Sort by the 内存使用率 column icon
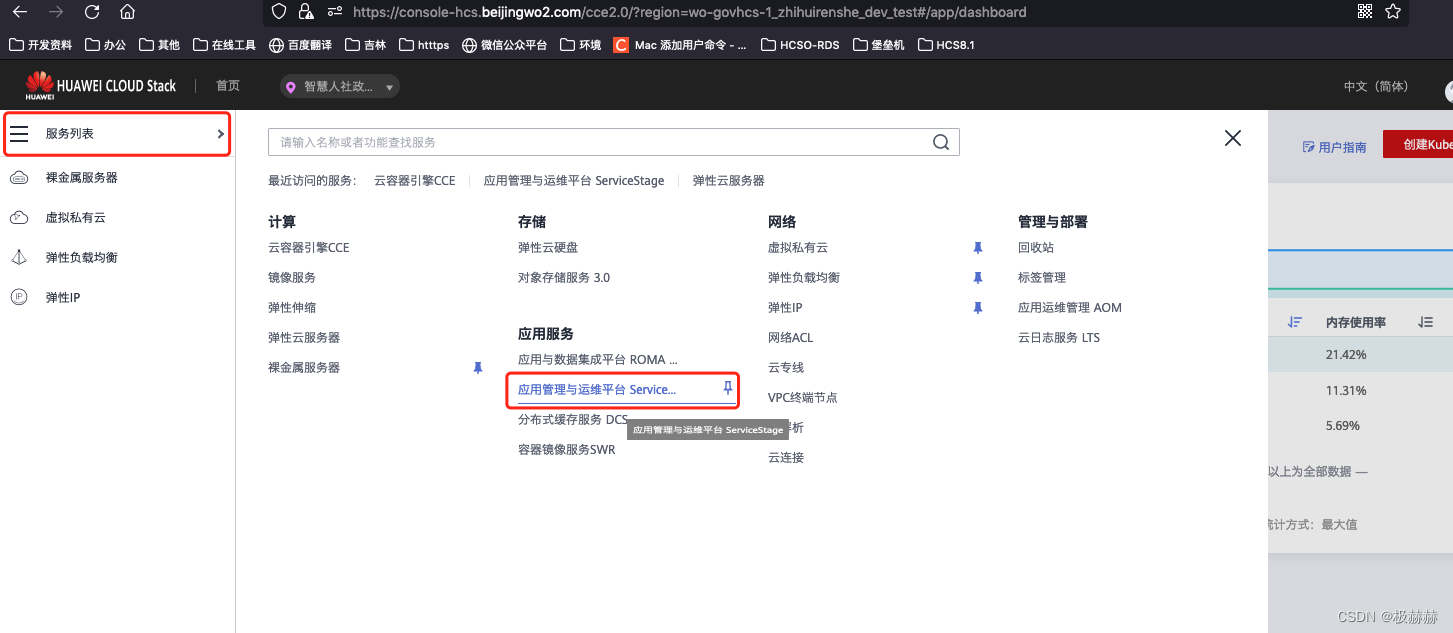The image size is (1453, 633). [x=1426, y=322]
